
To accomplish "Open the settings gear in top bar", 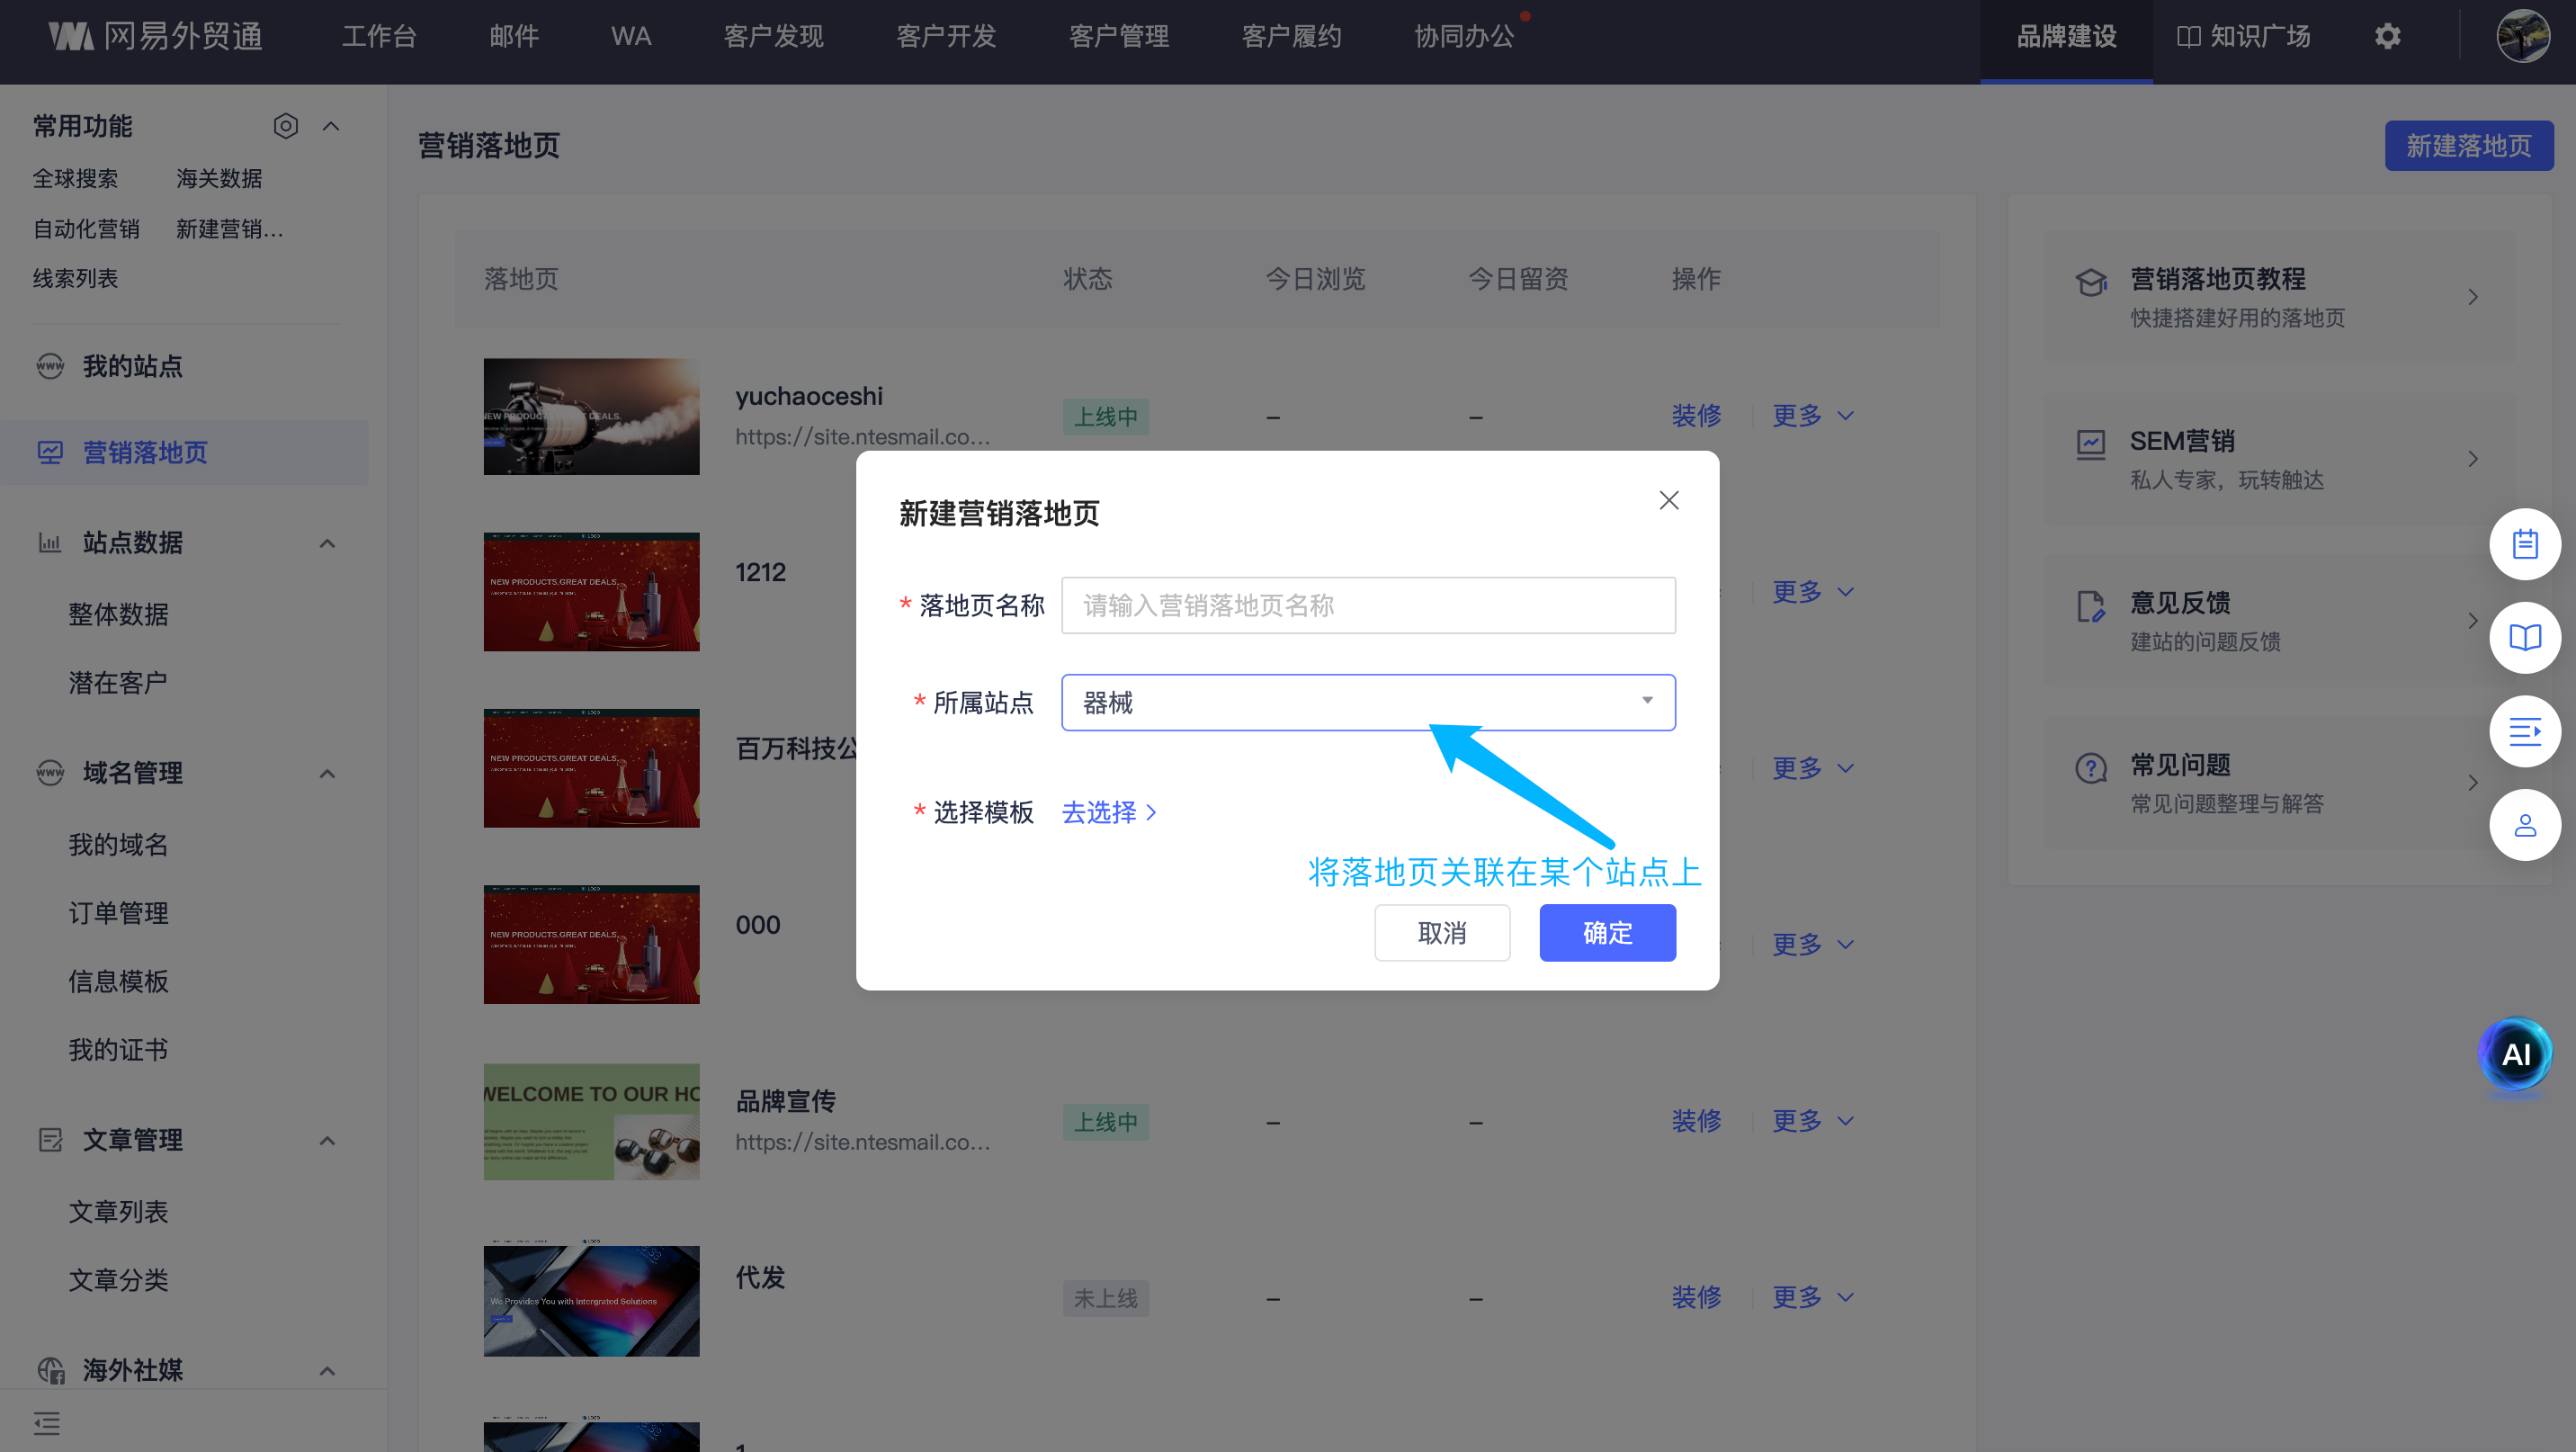I will click(x=2387, y=37).
